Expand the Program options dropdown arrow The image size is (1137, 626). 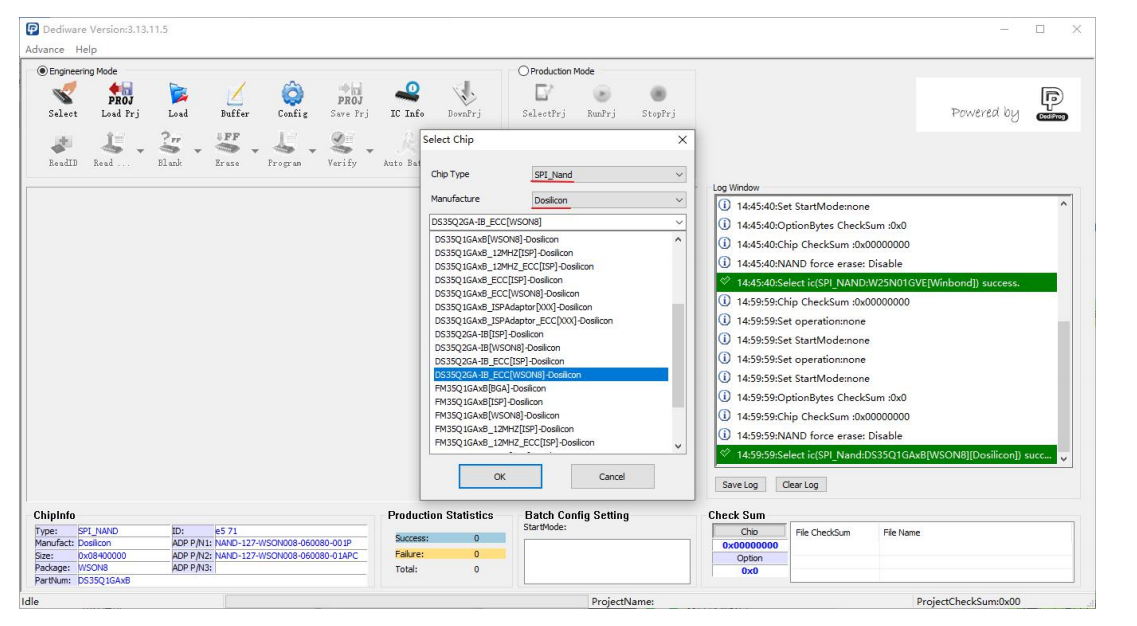[x=313, y=151]
